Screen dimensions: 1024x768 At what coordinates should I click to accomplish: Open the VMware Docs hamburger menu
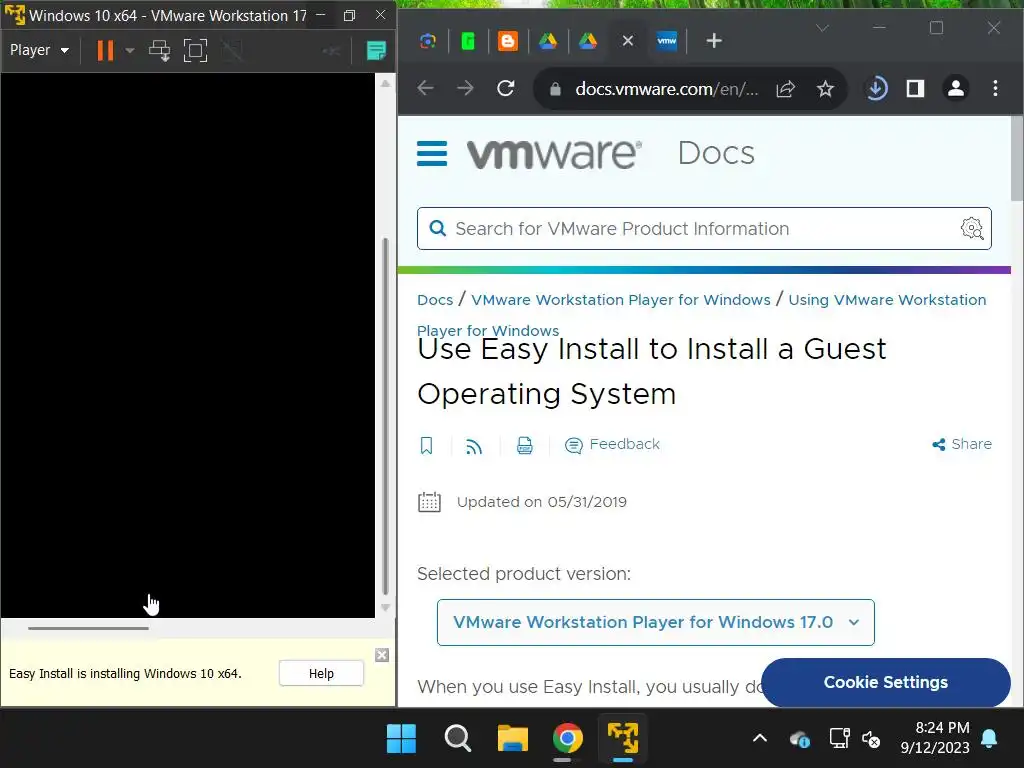[x=432, y=154]
